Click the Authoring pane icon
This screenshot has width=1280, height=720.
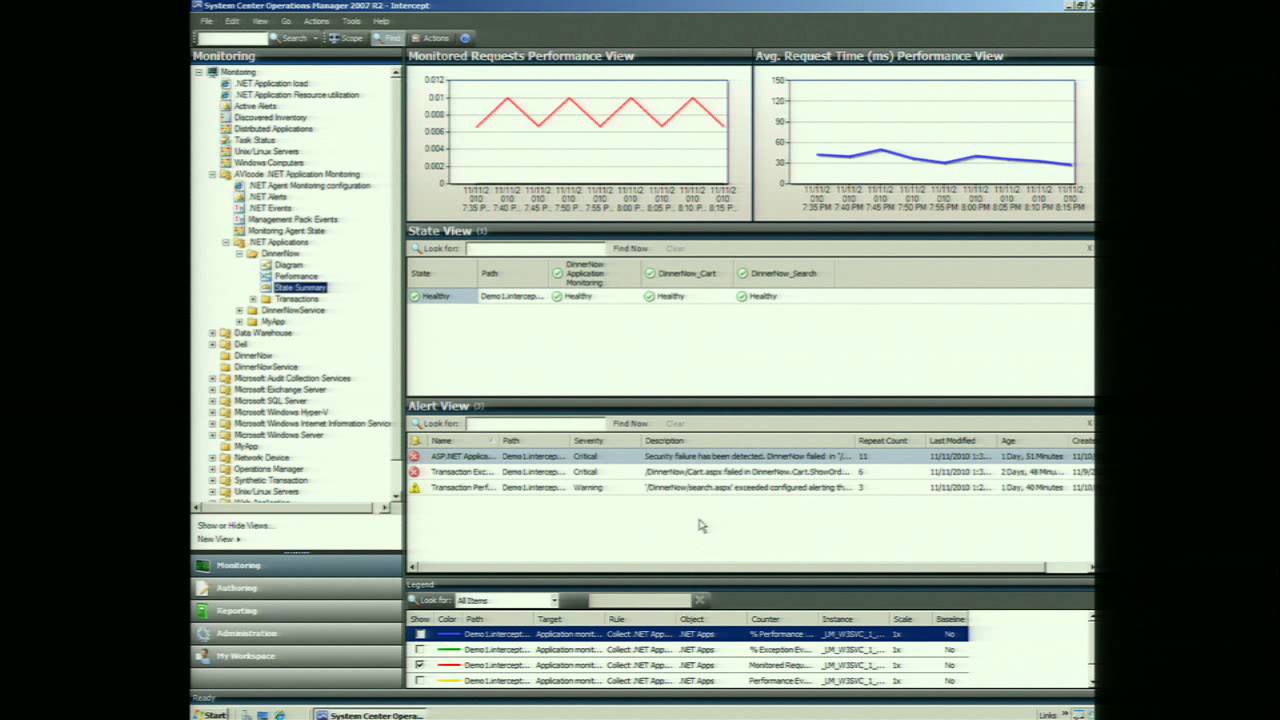coord(203,588)
